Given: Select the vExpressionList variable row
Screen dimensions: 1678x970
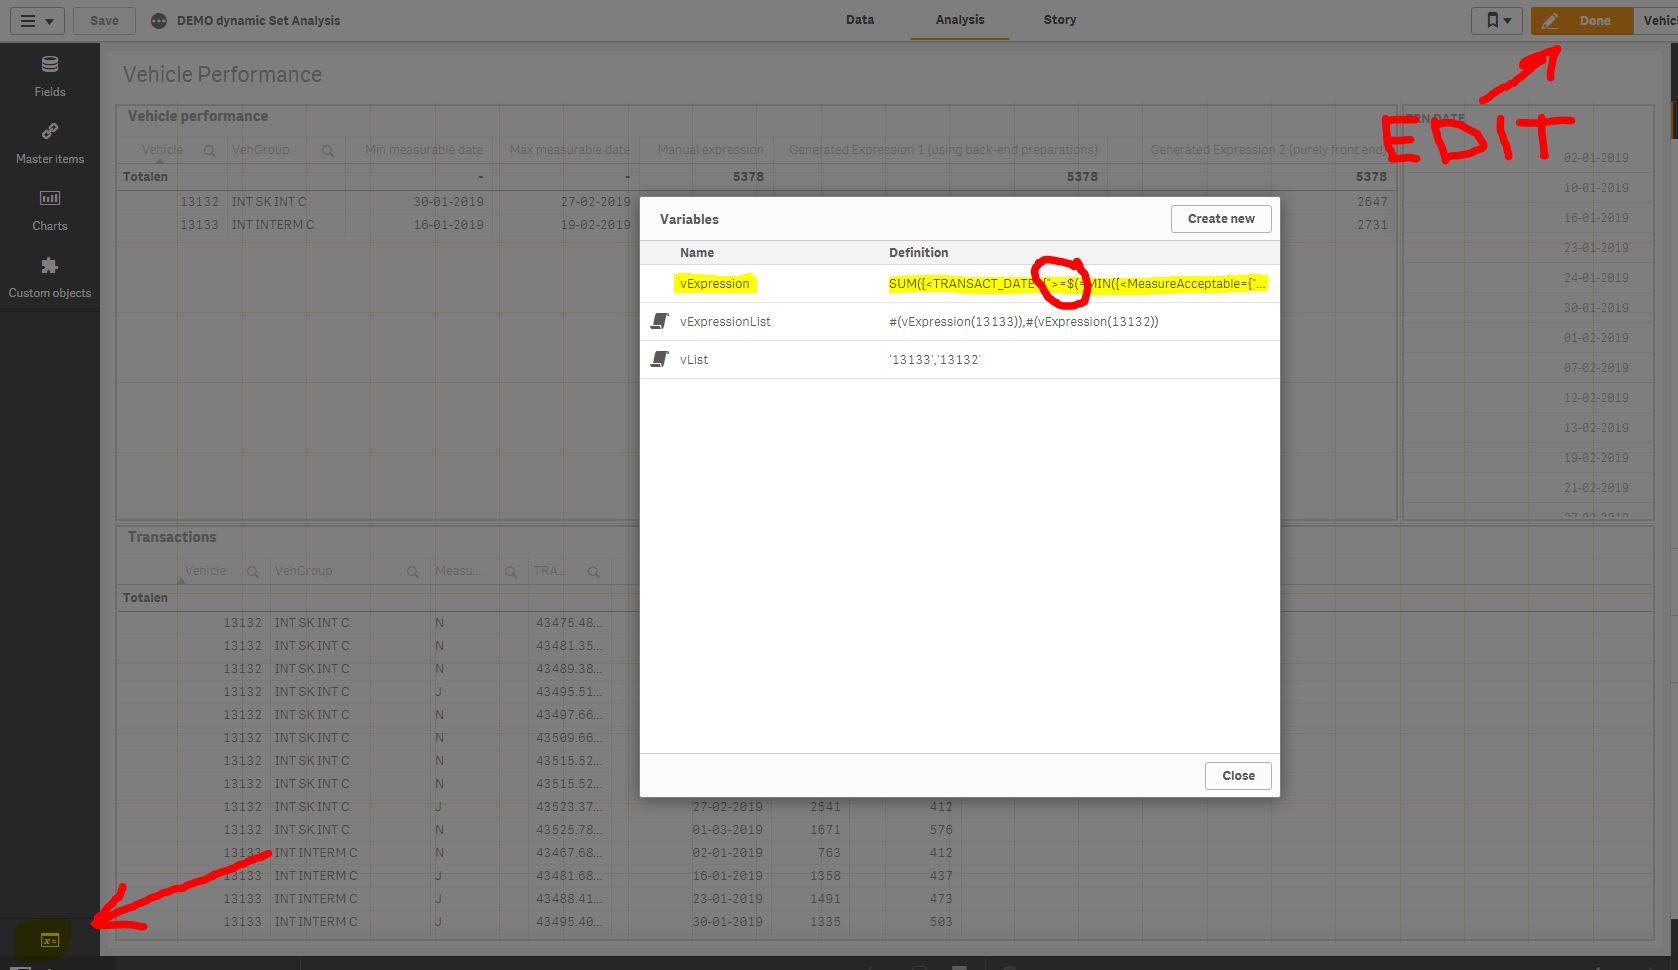Looking at the screenshot, I should 960,322.
